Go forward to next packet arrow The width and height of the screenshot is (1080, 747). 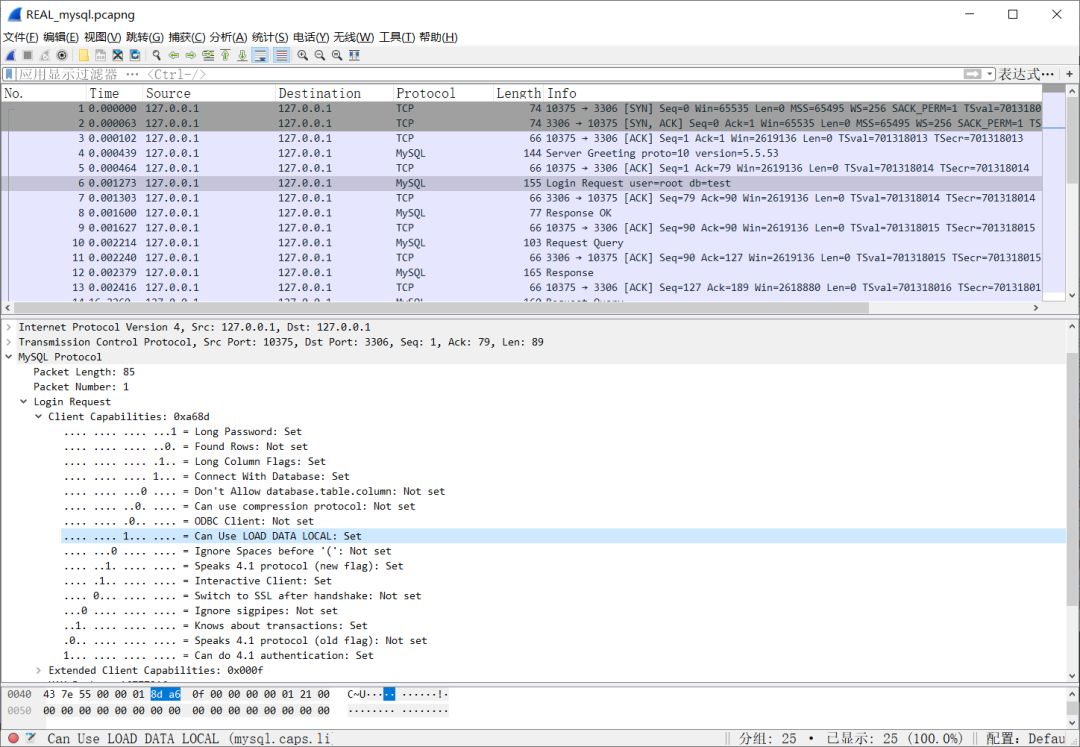(191, 56)
